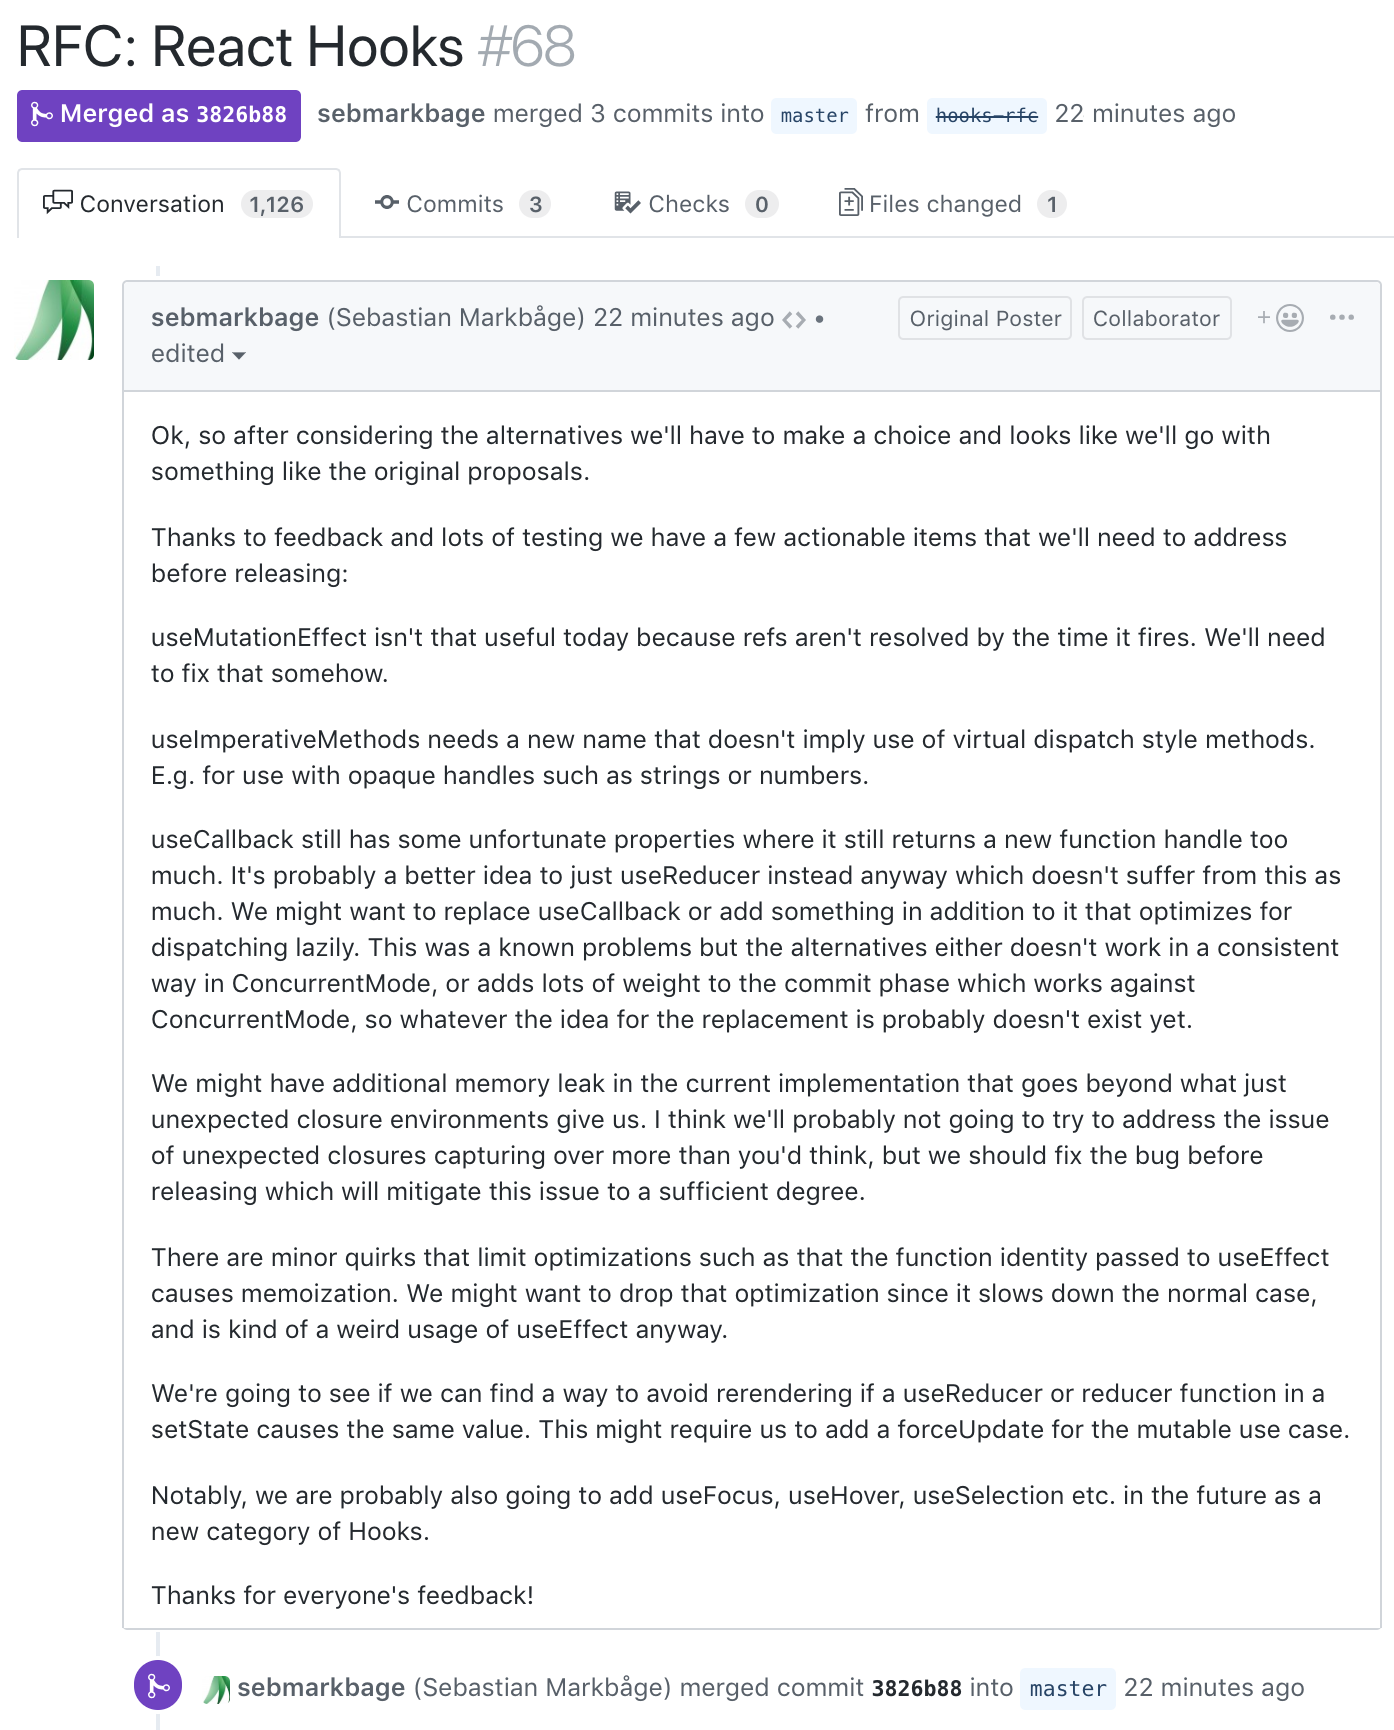
Task: Click the Files changed document icon
Action: (x=849, y=203)
